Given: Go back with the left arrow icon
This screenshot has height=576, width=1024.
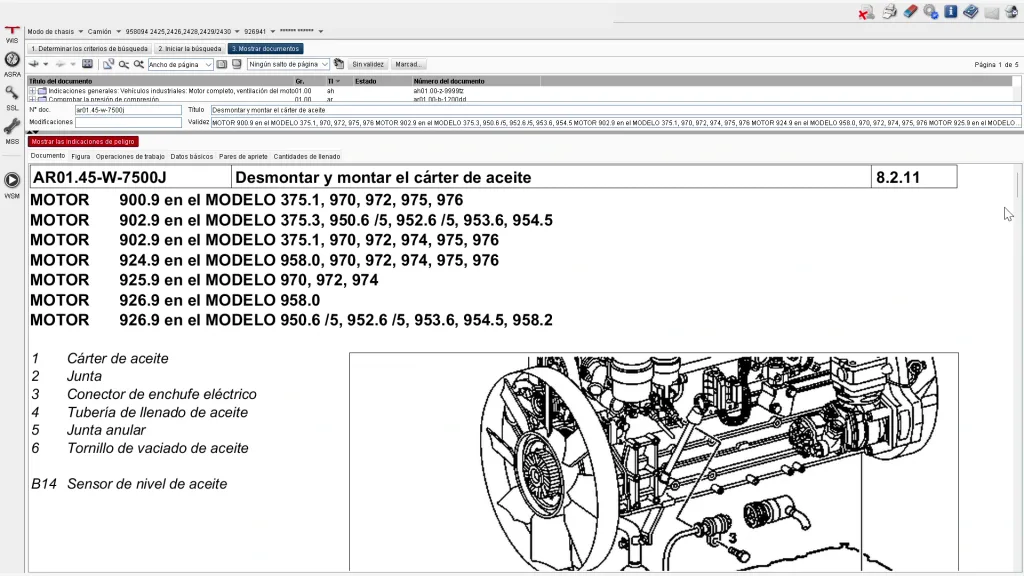Looking at the screenshot, I should (x=34, y=64).
